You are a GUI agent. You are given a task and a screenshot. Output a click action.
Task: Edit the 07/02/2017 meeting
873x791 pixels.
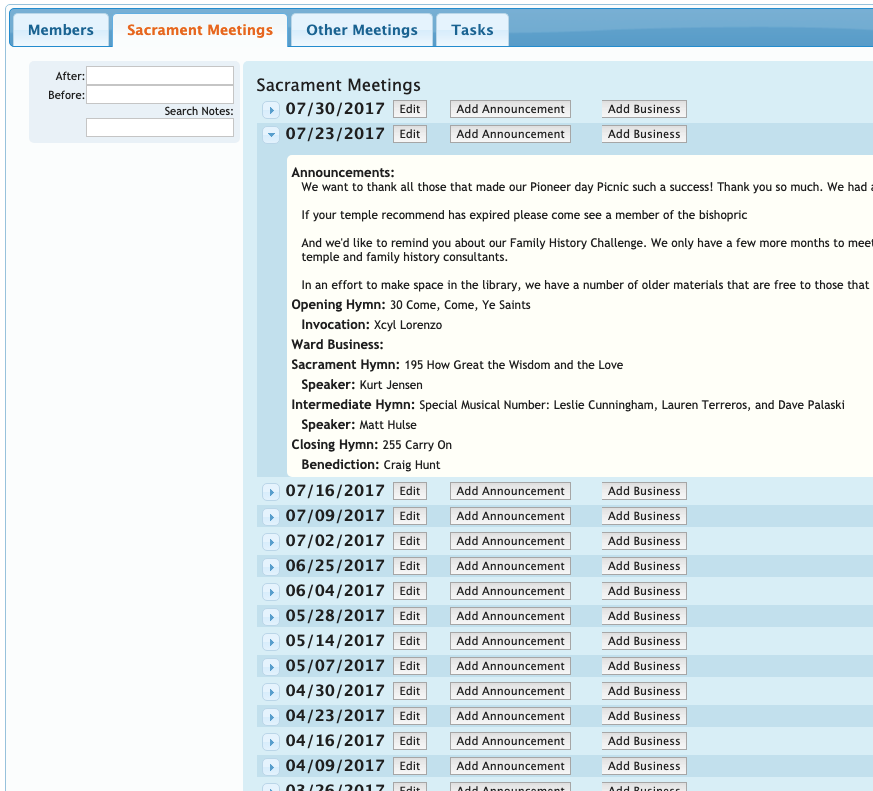[x=410, y=541]
